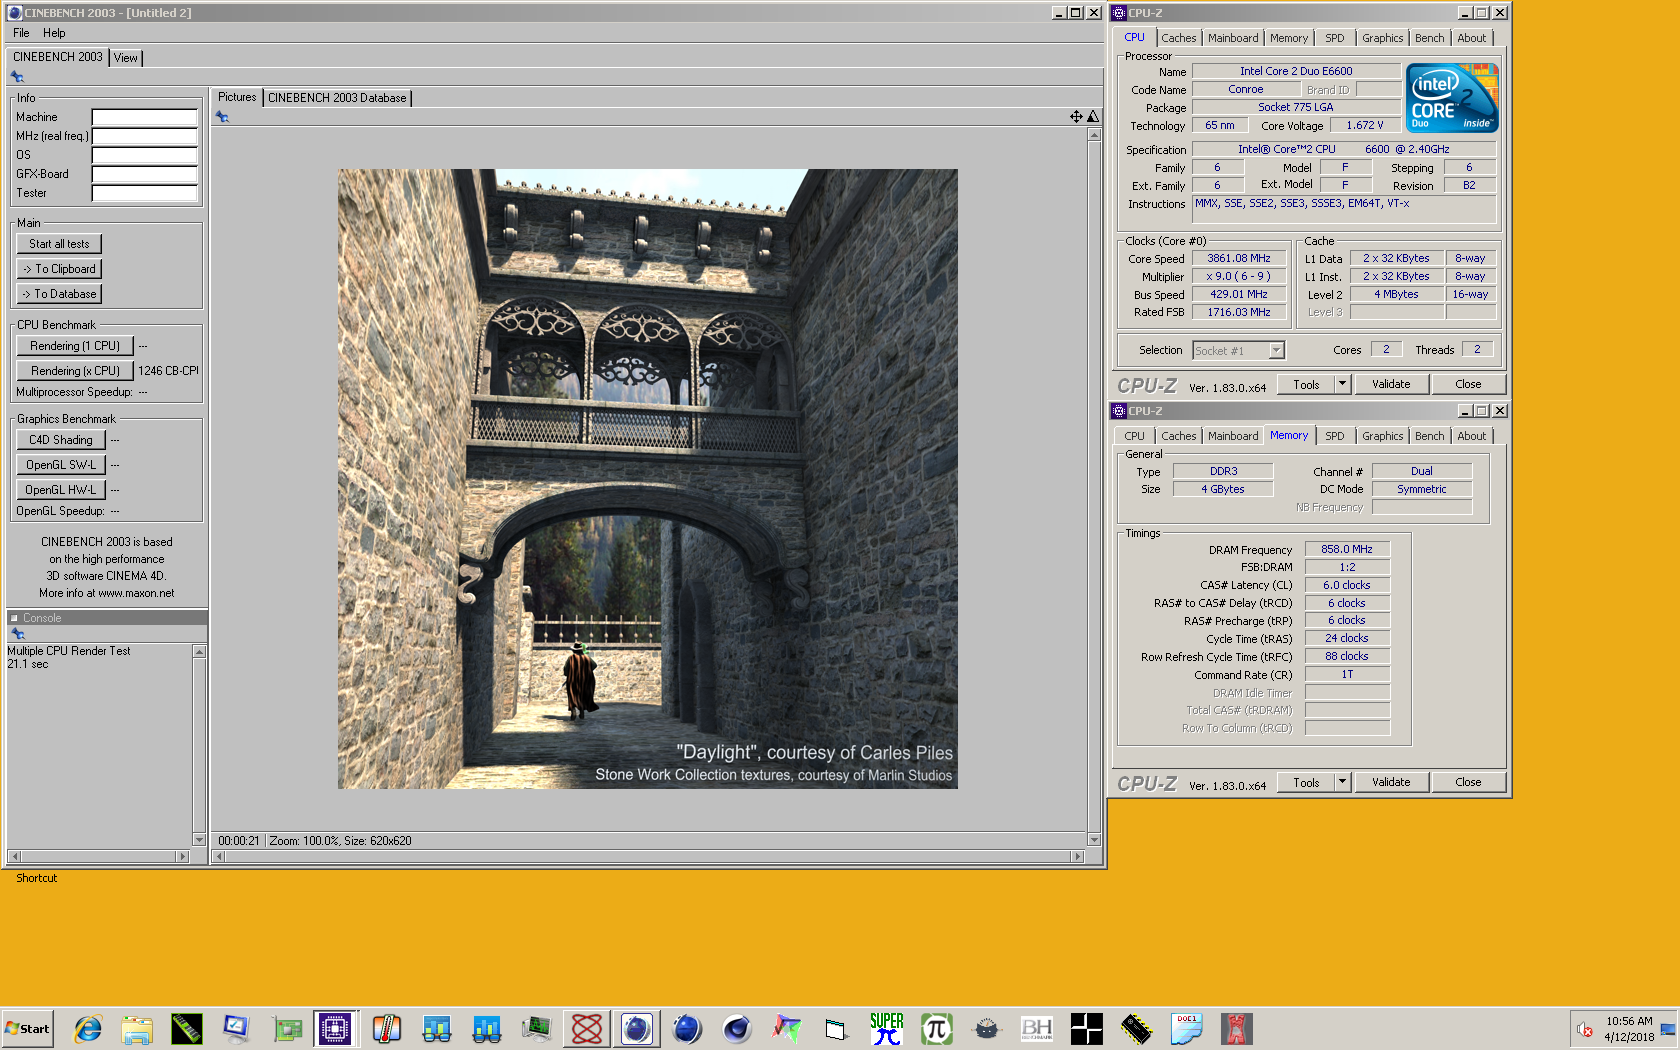Open the Socket #1 selection dropdown
This screenshot has width=1680, height=1050.
pos(1238,350)
